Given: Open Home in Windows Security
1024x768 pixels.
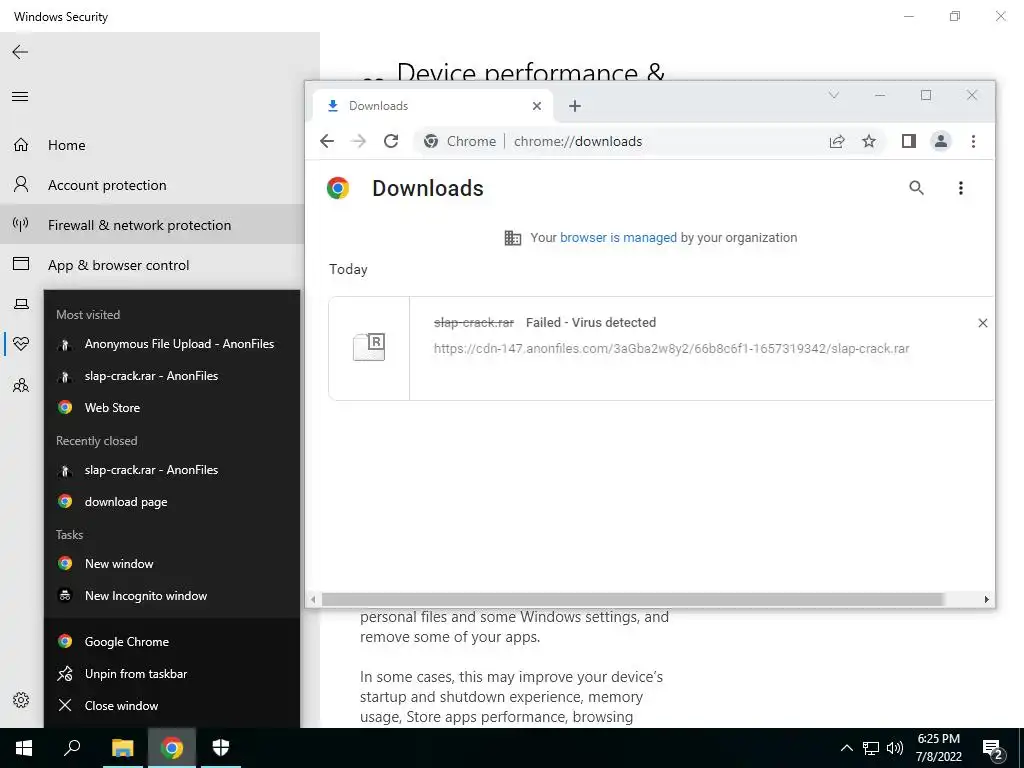Looking at the screenshot, I should coord(152,145).
